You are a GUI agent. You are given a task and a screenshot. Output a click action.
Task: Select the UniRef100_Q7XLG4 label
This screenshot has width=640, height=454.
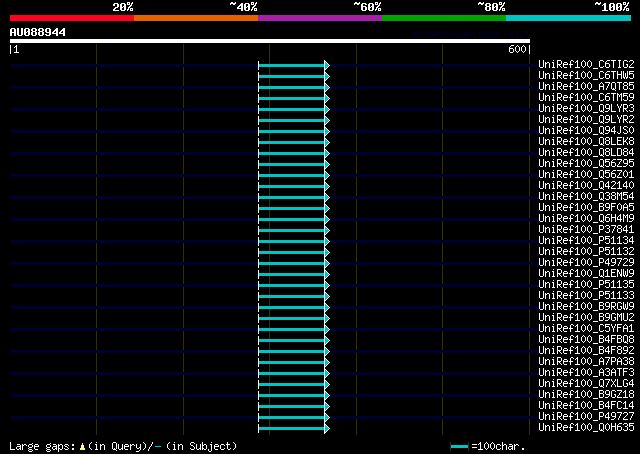(x=586, y=384)
